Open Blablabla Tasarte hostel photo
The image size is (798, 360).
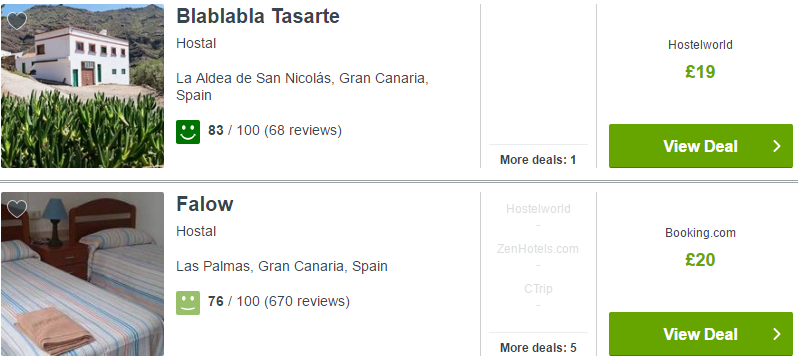coord(82,86)
